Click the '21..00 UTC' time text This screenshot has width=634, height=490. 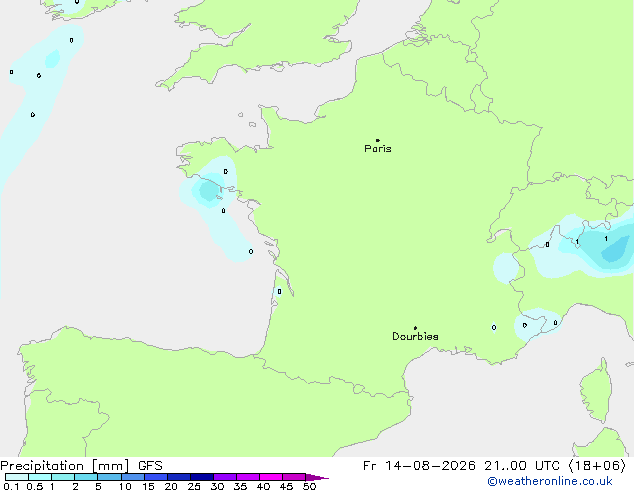(x=522, y=466)
